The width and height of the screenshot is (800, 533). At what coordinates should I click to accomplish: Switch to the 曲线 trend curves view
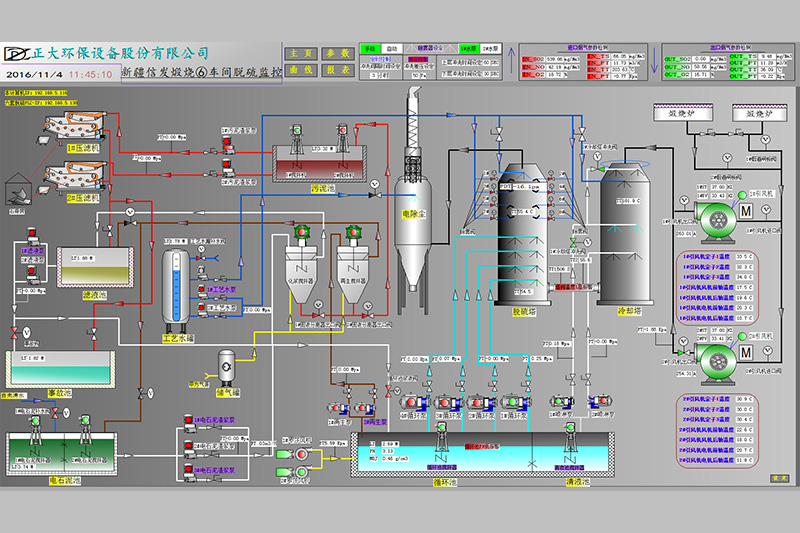tap(299, 71)
